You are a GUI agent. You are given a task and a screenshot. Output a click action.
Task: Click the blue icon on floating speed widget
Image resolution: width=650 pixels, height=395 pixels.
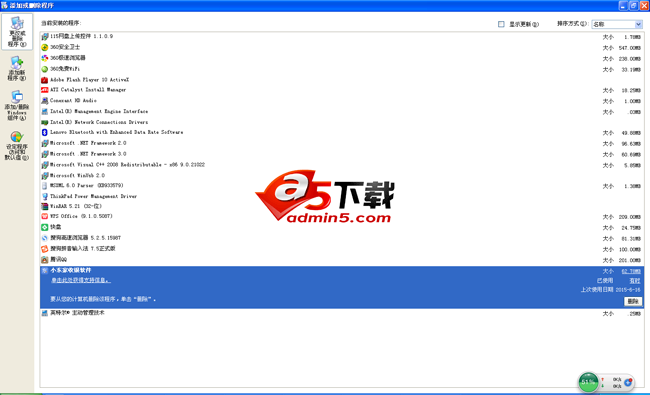pyautogui.click(x=628, y=382)
